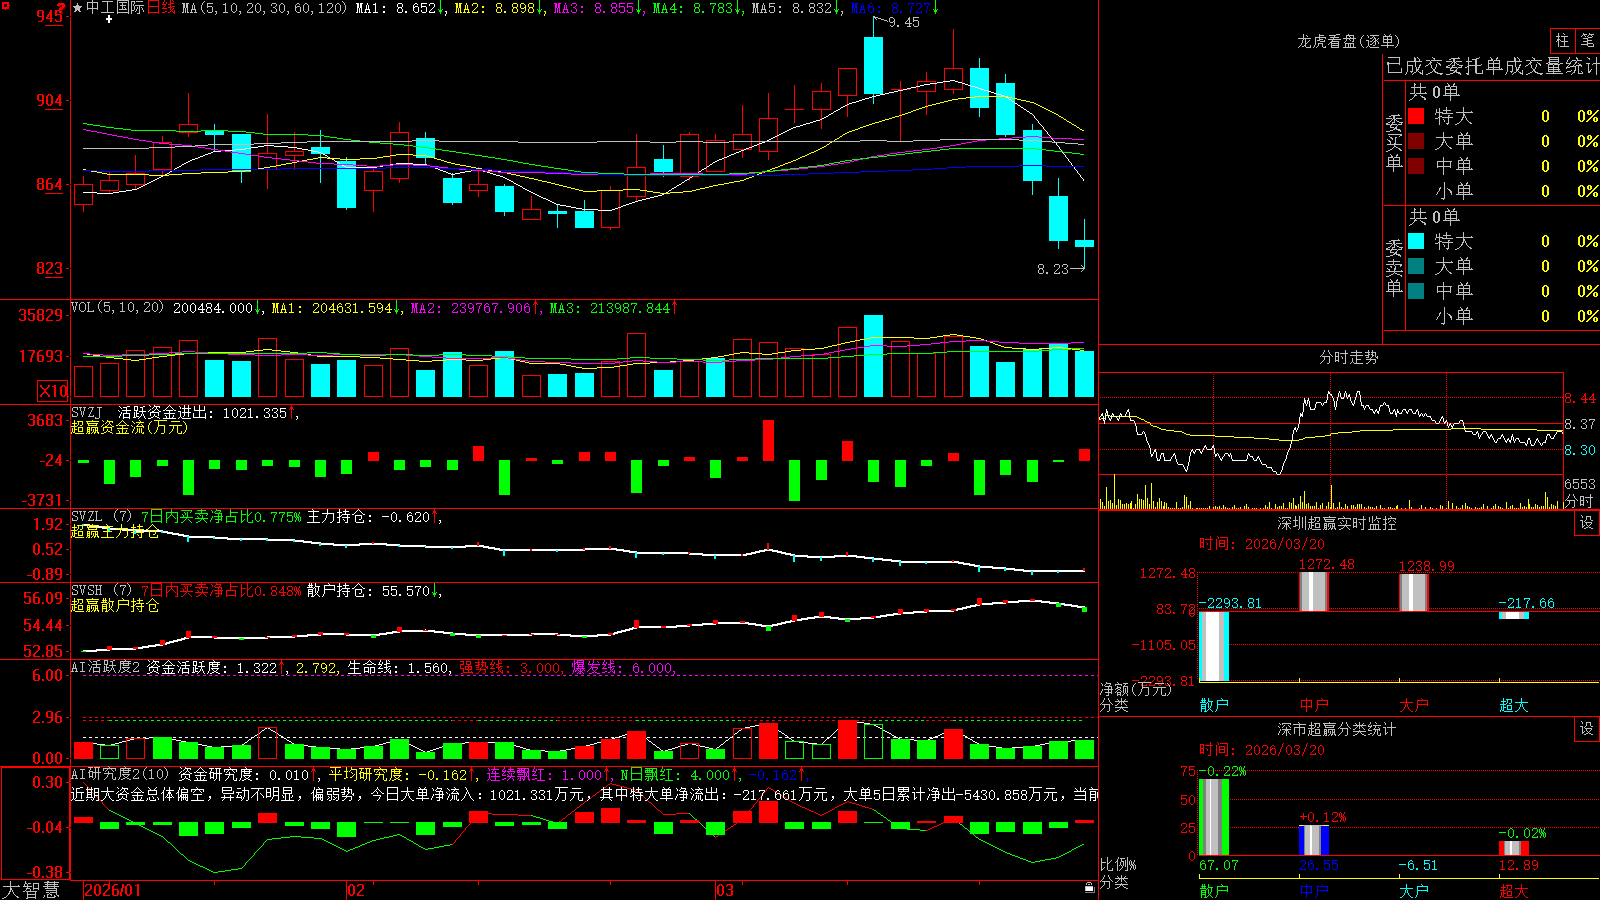The height and width of the screenshot is (900, 1600).
Task: Click the teal 中单 sell-order swatch
Action: pos(1416,291)
